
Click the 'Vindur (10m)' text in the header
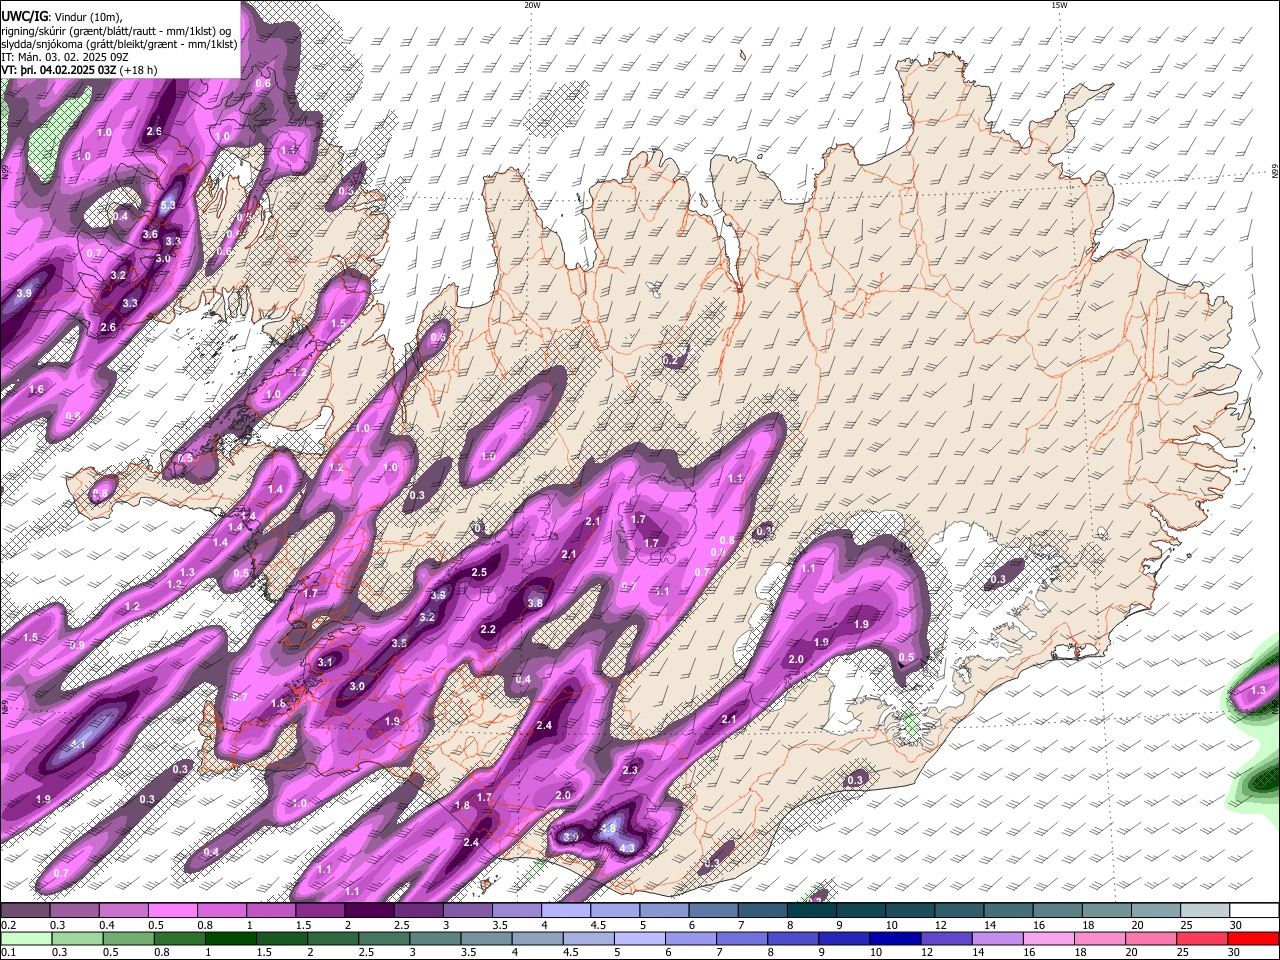[87, 17]
